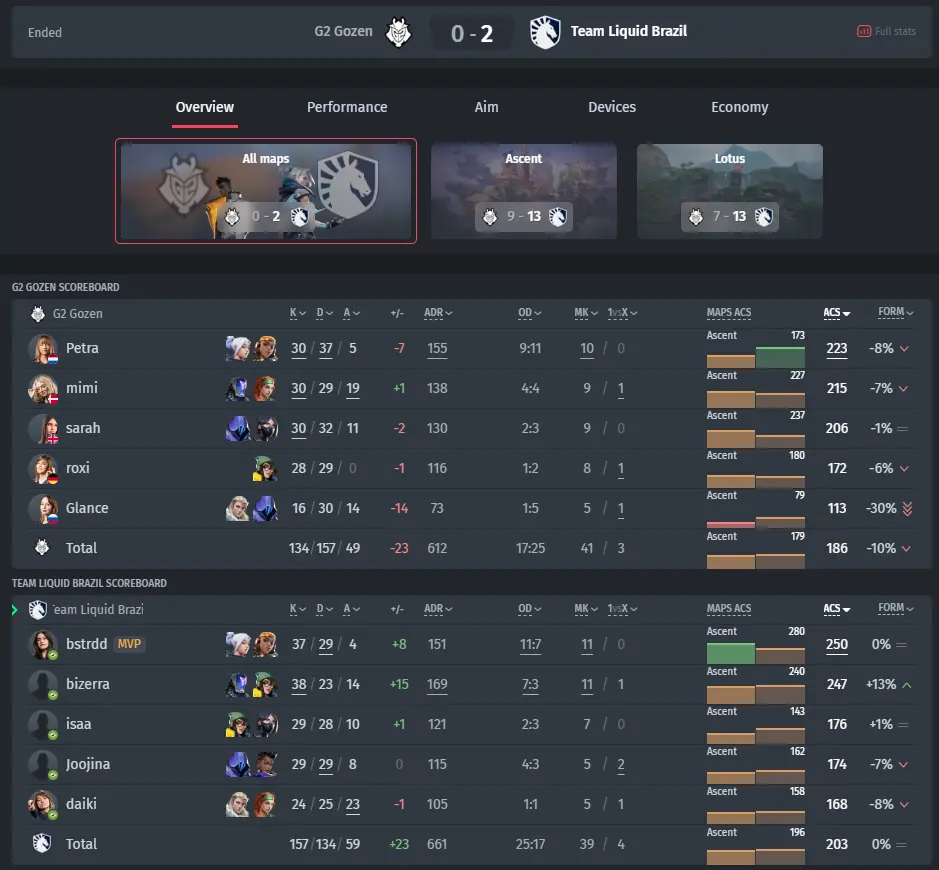This screenshot has width=939, height=870.
Task: Click isaa's silhouette avatar
Action: (43, 725)
